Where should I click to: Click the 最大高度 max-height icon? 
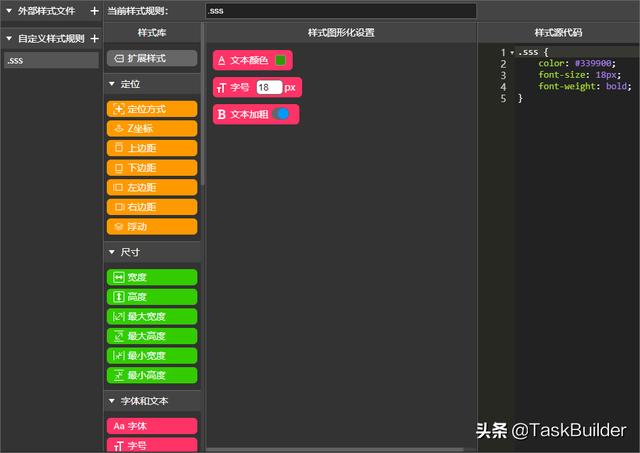pyautogui.click(x=118, y=336)
